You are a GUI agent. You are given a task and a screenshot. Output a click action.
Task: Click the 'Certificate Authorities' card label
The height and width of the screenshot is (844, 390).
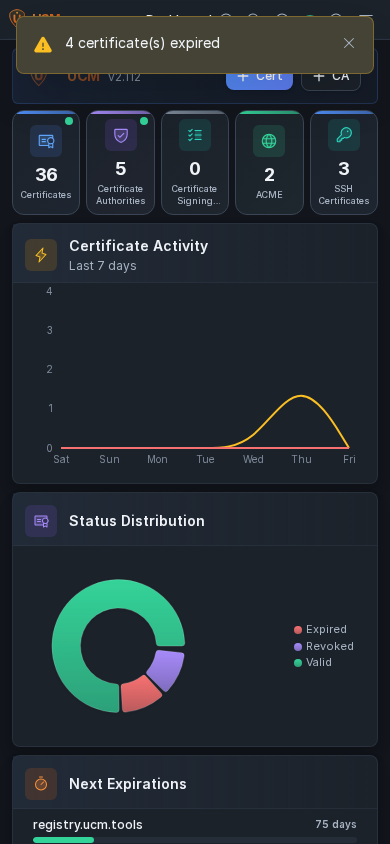(x=120, y=195)
